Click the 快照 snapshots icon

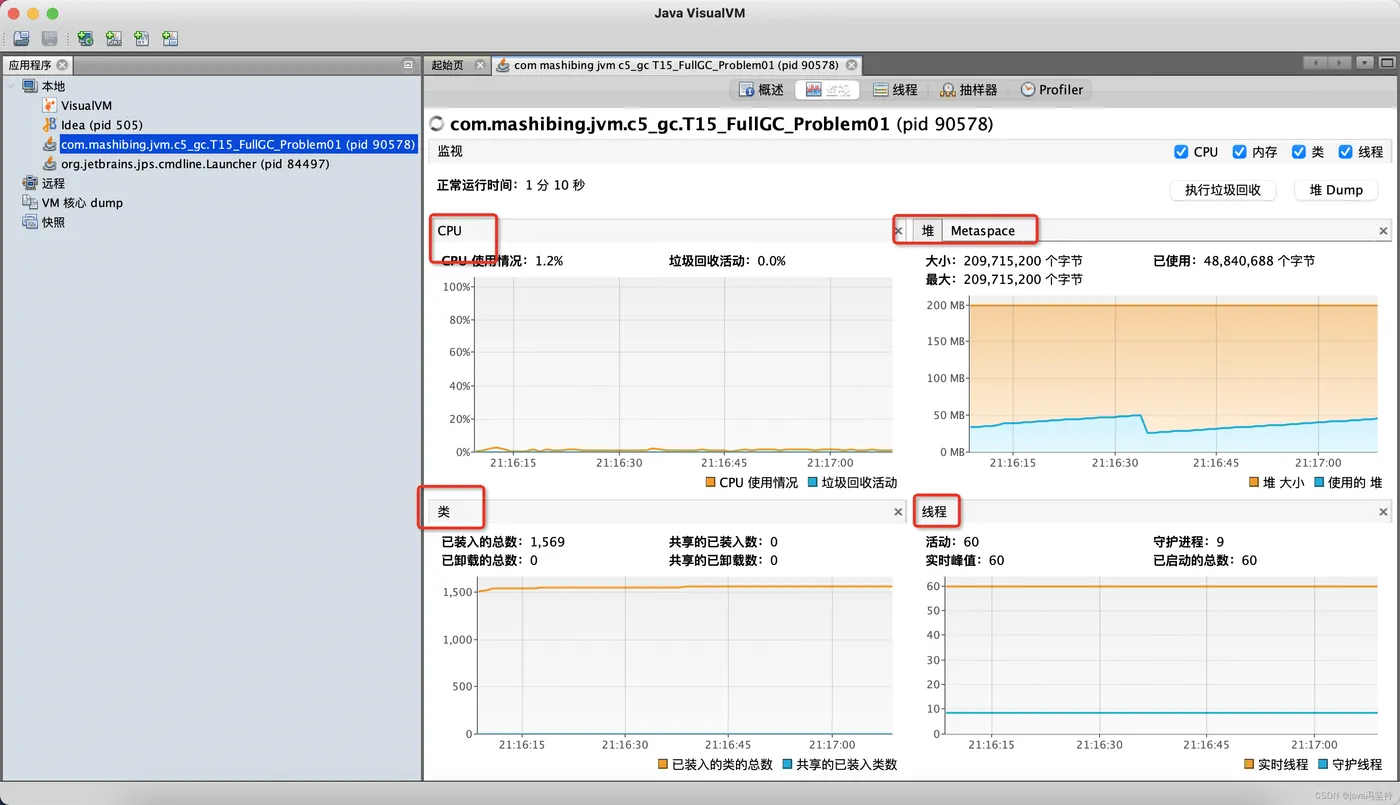[30, 222]
